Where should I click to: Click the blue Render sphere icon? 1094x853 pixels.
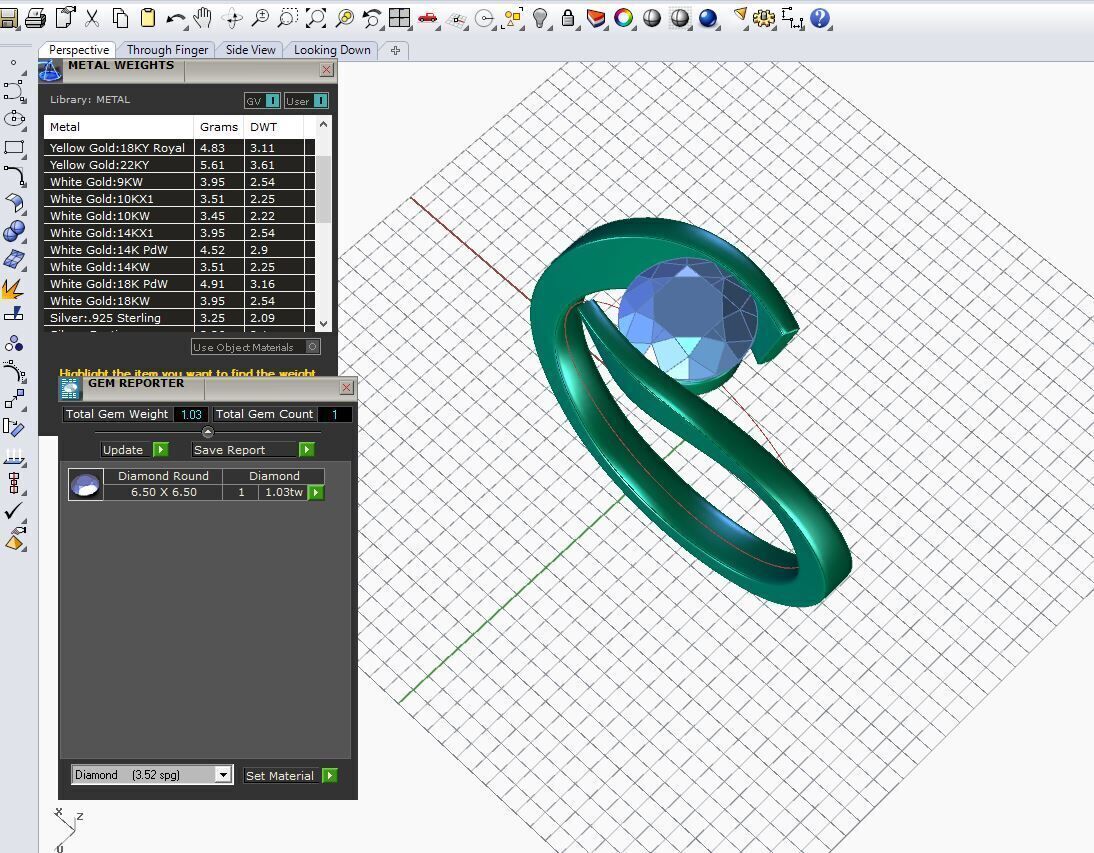pos(708,18)
